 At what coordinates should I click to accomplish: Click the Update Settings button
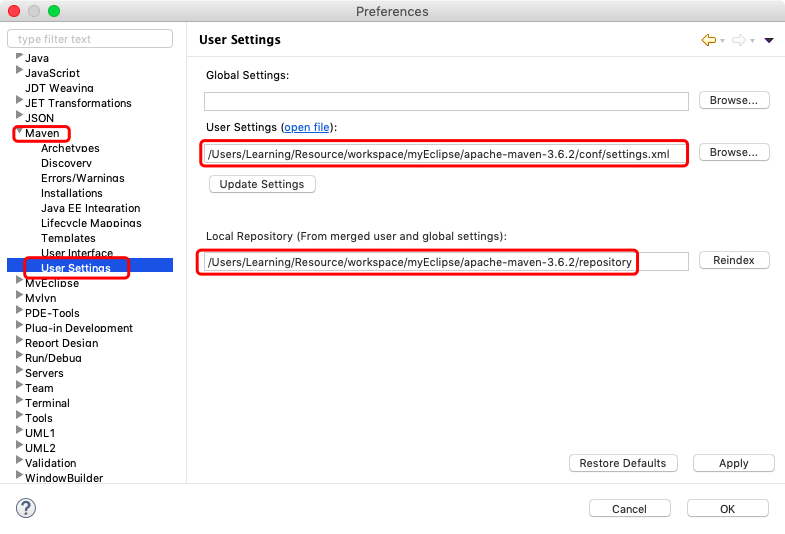(x=263, y=184)
